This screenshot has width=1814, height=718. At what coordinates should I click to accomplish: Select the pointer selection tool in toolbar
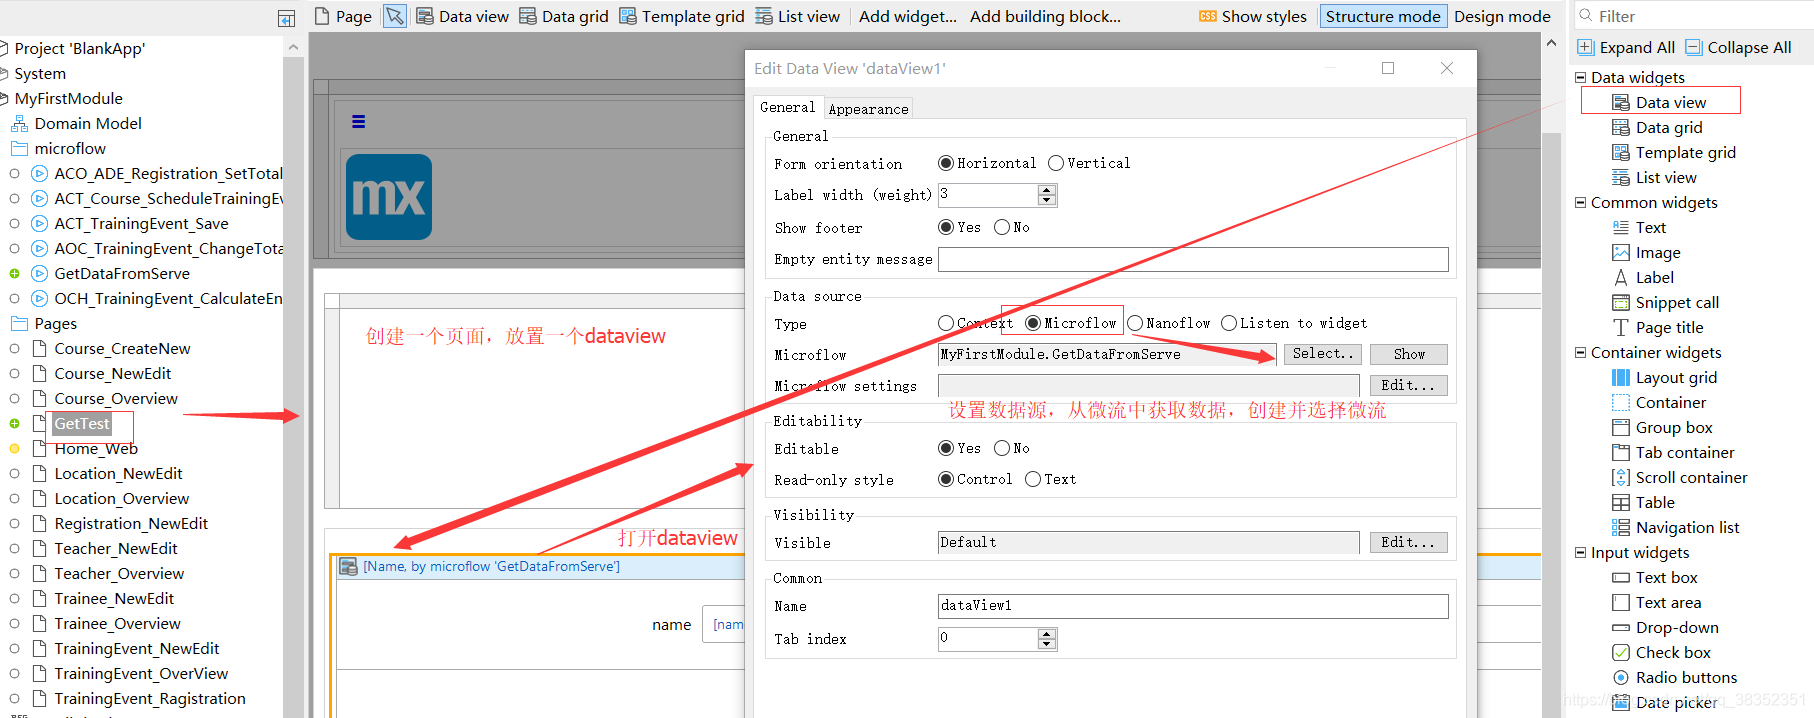(x=395, y=16)
